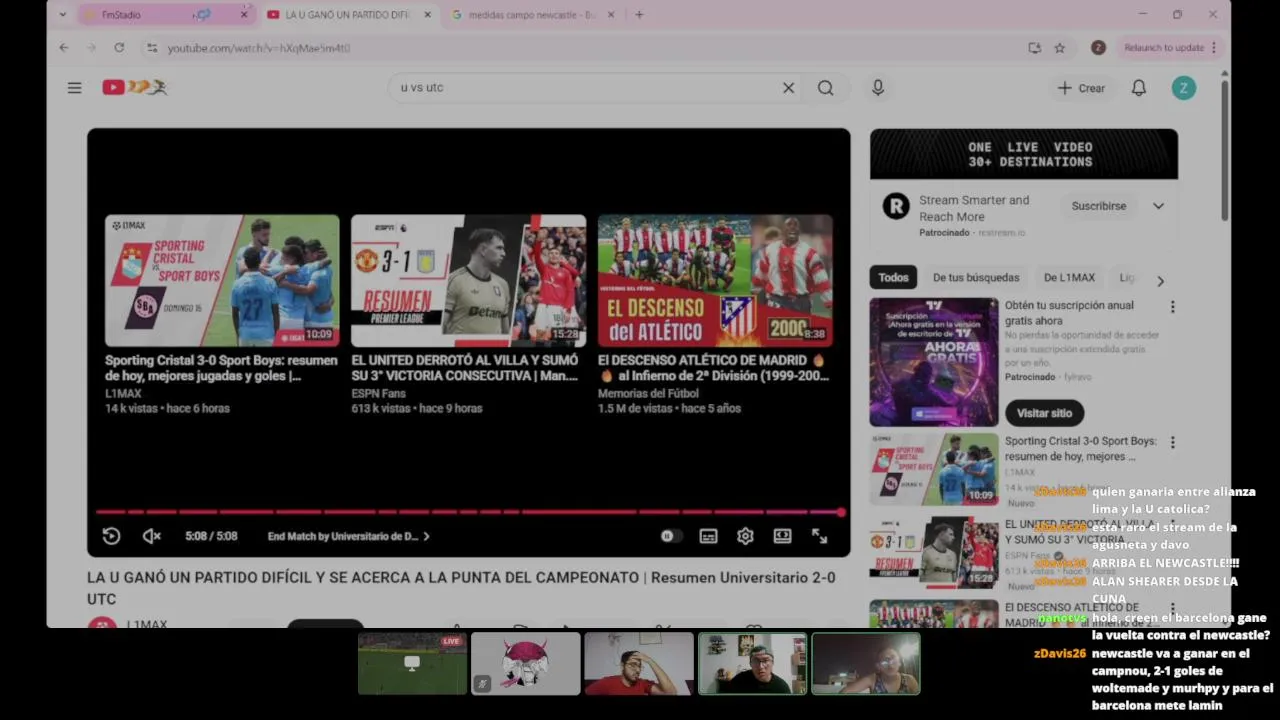Open the Chrome profile Z icon
Screen dimensions: 1280x720
tap(1098, 48)
